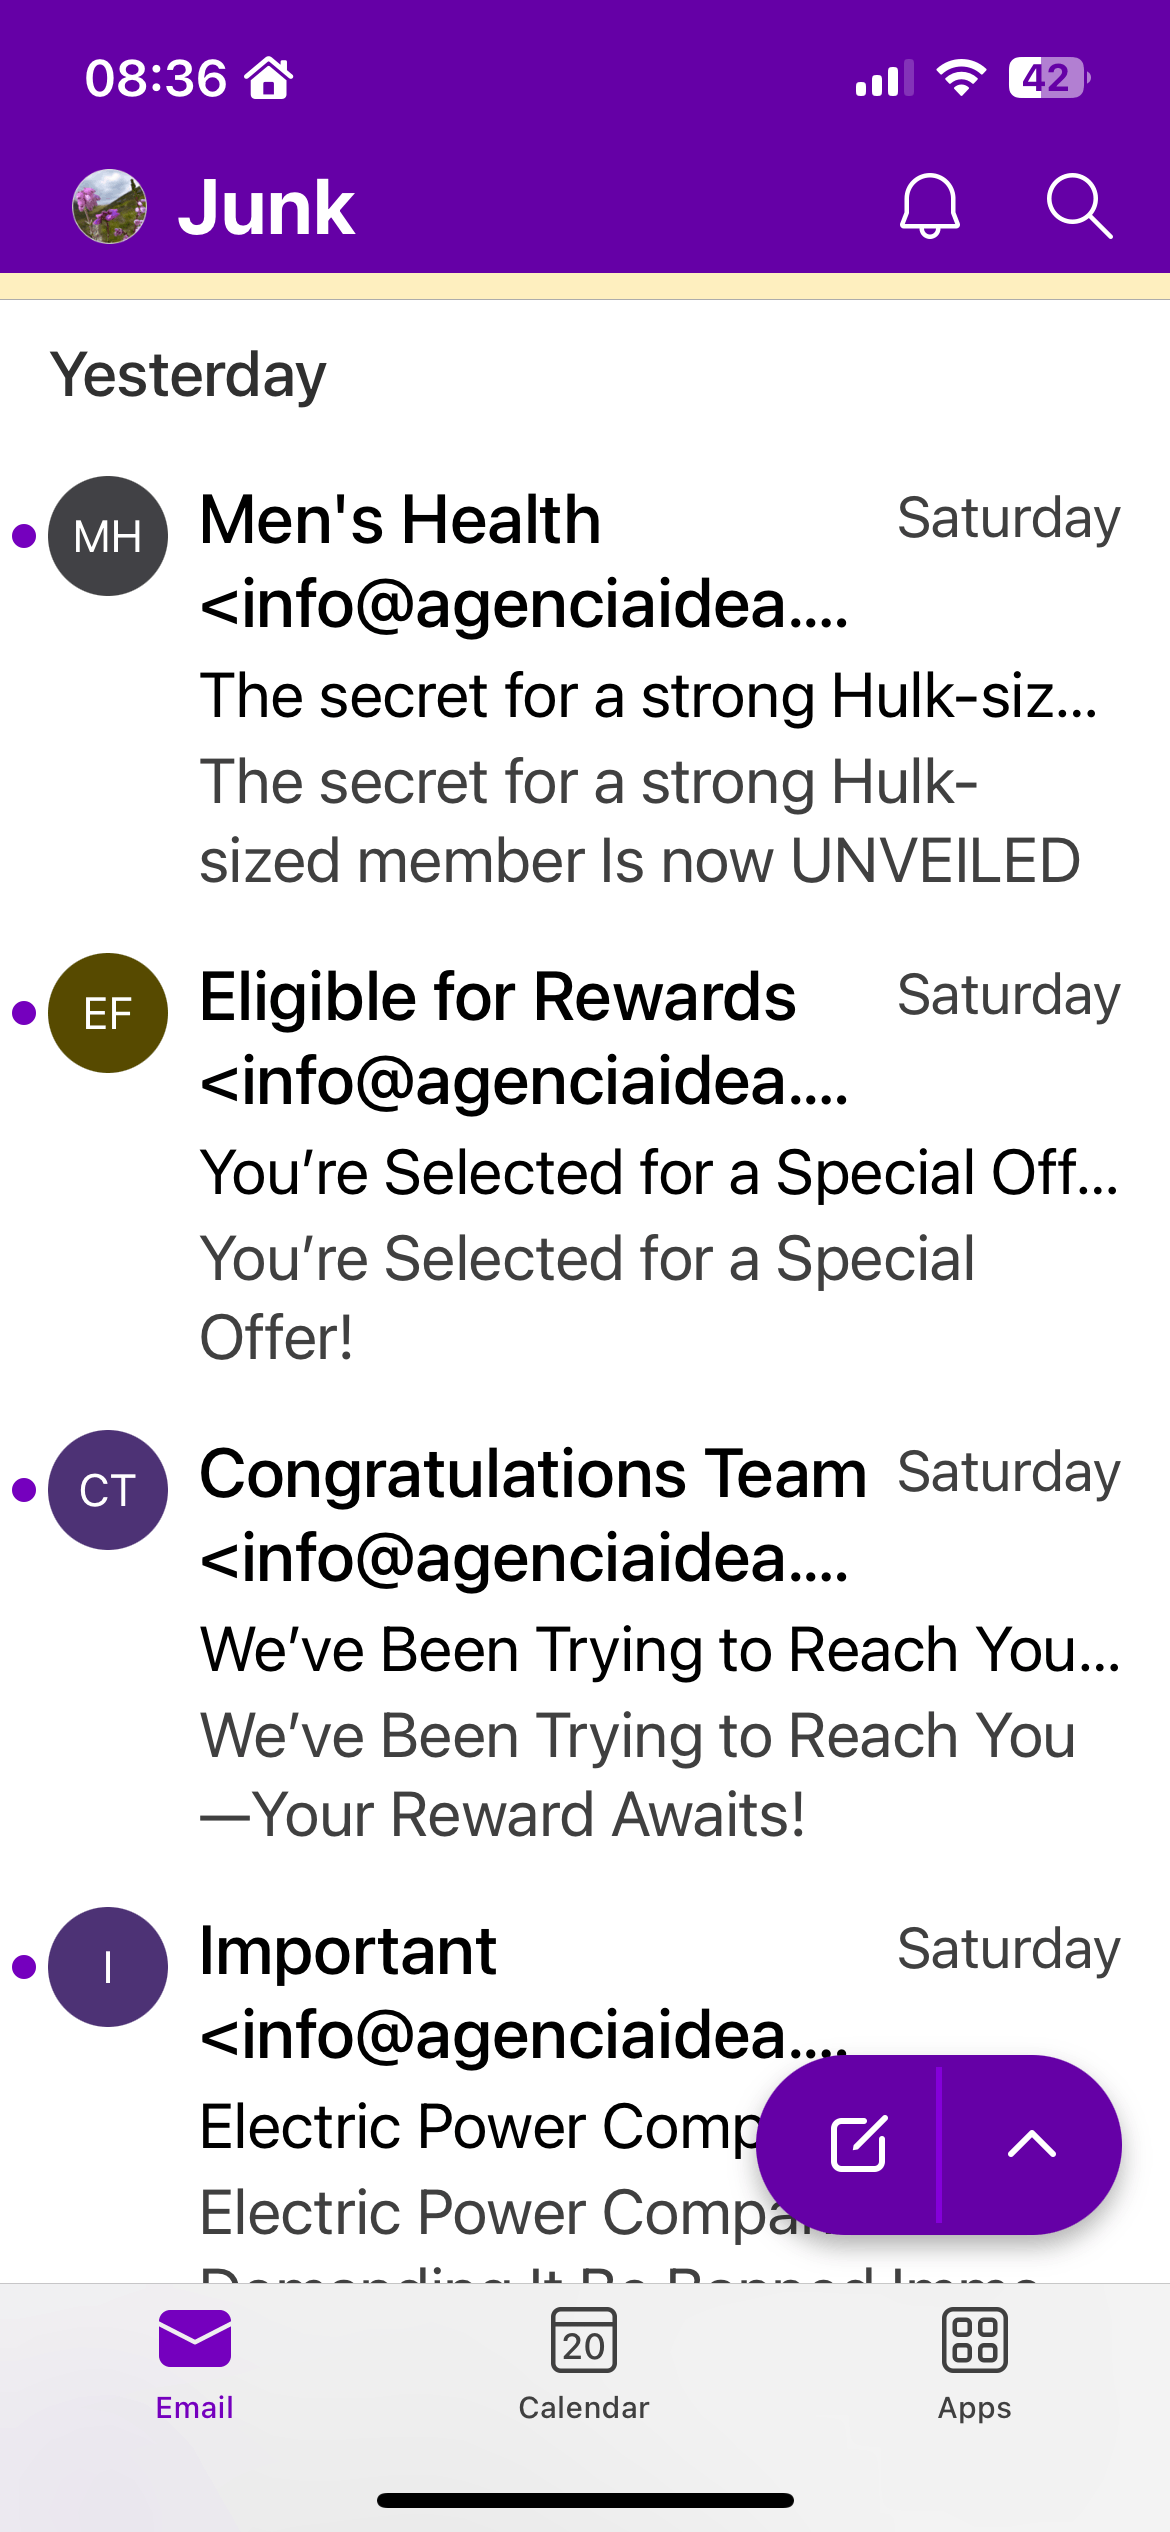Viewport: 1170px width, 2532px height.
Task: Tap the search magnifier icon
Action: click(1079, 206)
